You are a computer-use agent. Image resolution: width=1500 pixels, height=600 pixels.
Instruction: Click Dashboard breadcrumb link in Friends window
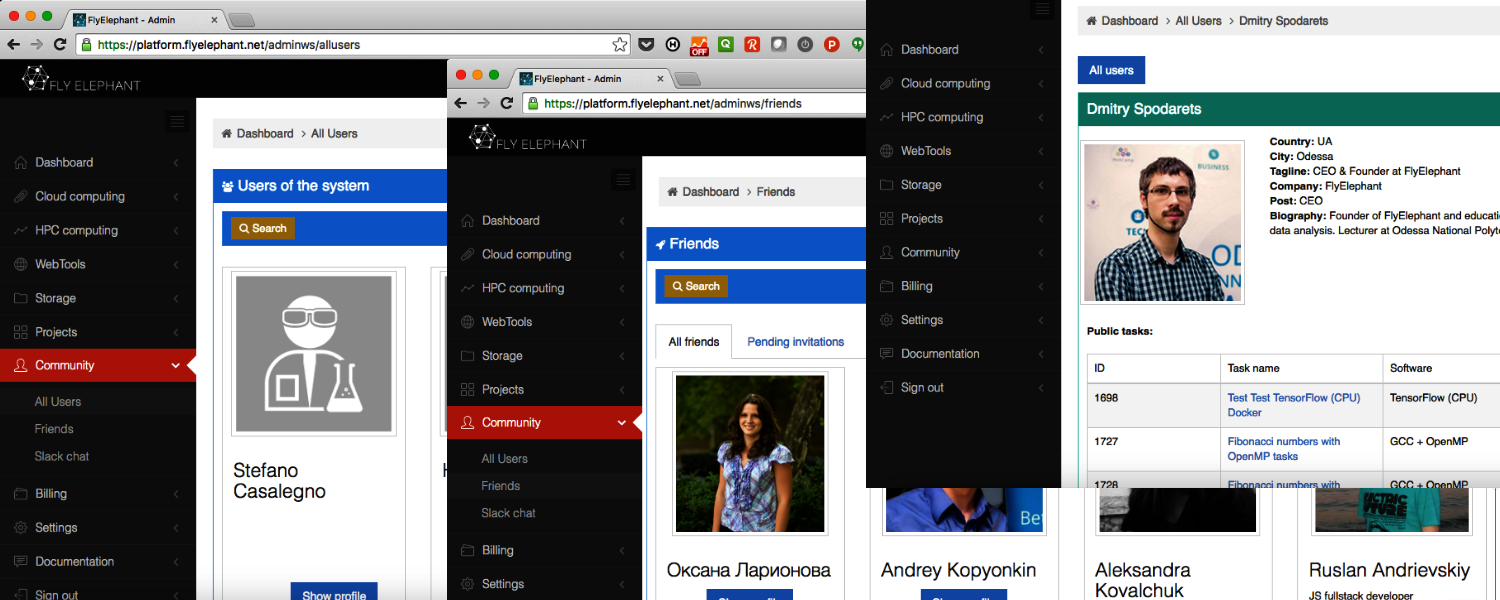click(711, 192)
